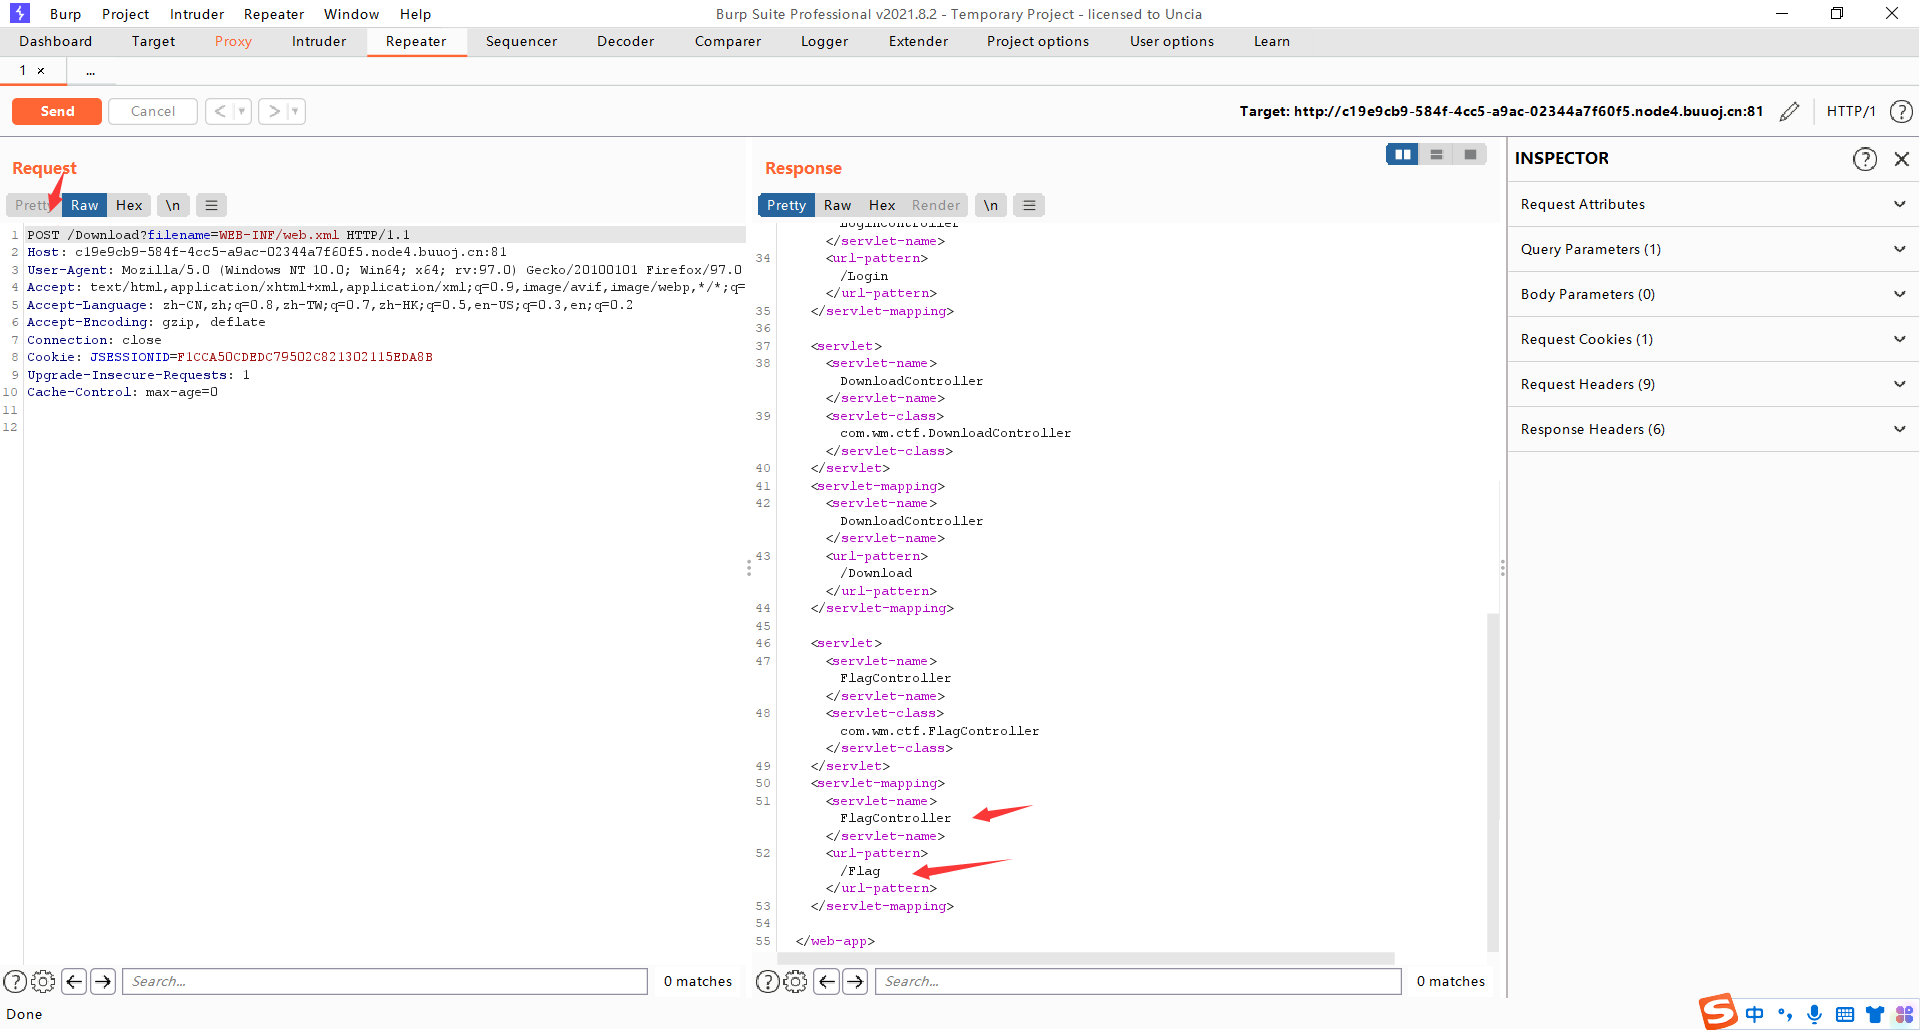Edit target with pencil icon

point(1790,111)
